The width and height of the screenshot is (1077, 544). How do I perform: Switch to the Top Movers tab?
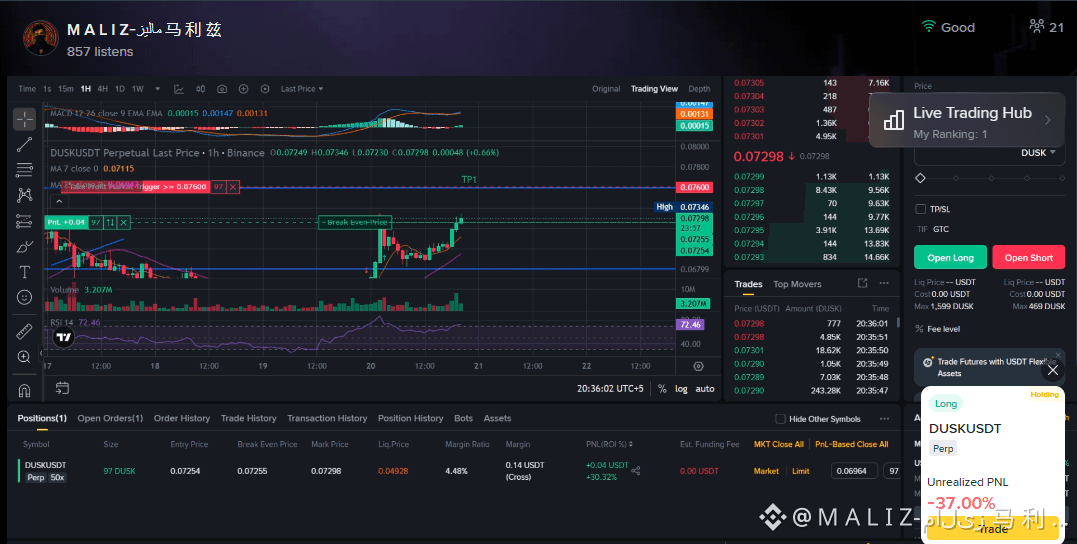797,284
